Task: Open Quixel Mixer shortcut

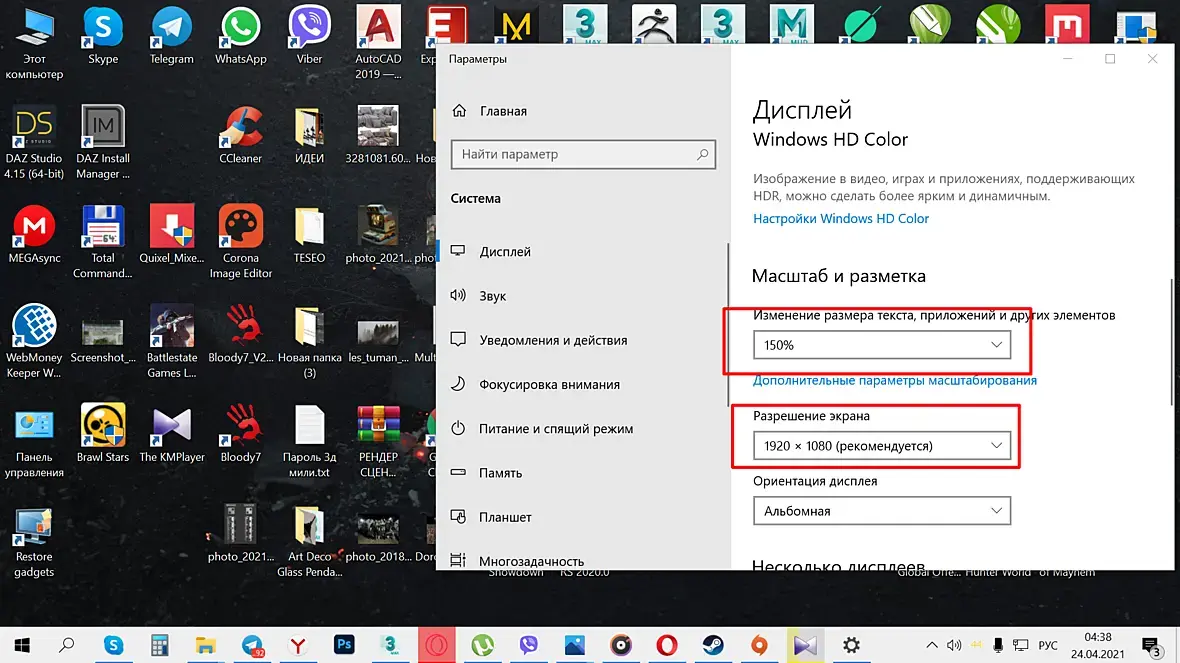Action: coord(172,235)
